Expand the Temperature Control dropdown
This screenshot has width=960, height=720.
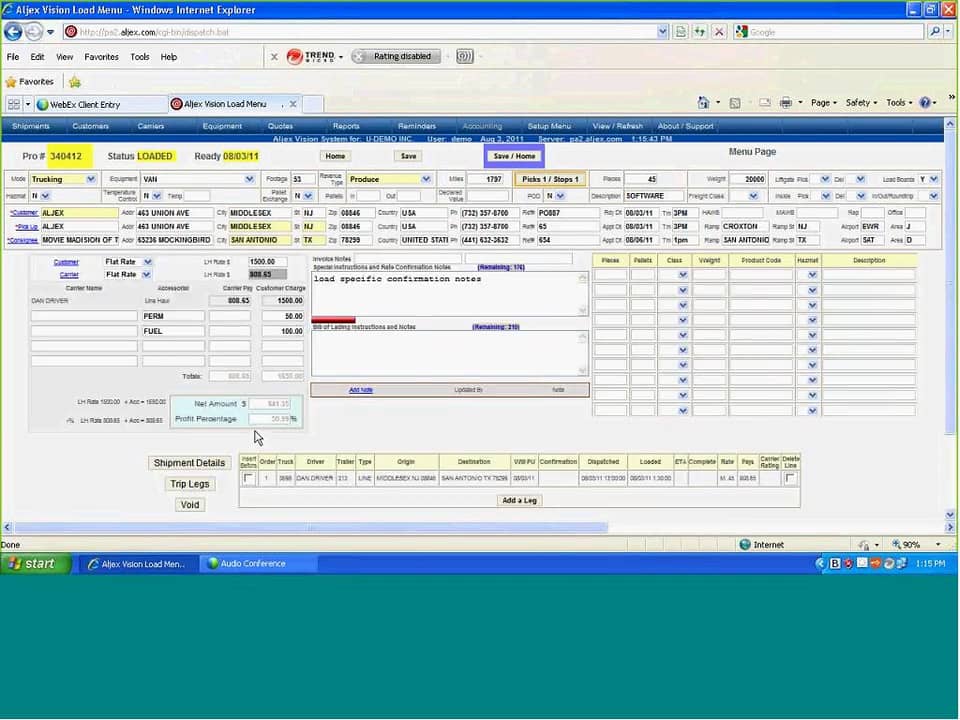coord(157,196)
